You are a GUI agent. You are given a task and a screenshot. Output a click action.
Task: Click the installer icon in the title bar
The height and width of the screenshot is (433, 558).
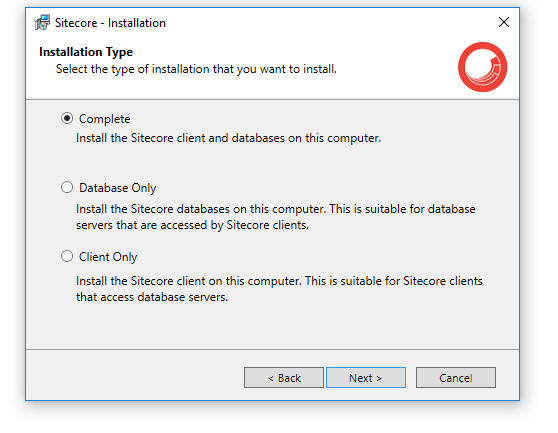point(42,22)
